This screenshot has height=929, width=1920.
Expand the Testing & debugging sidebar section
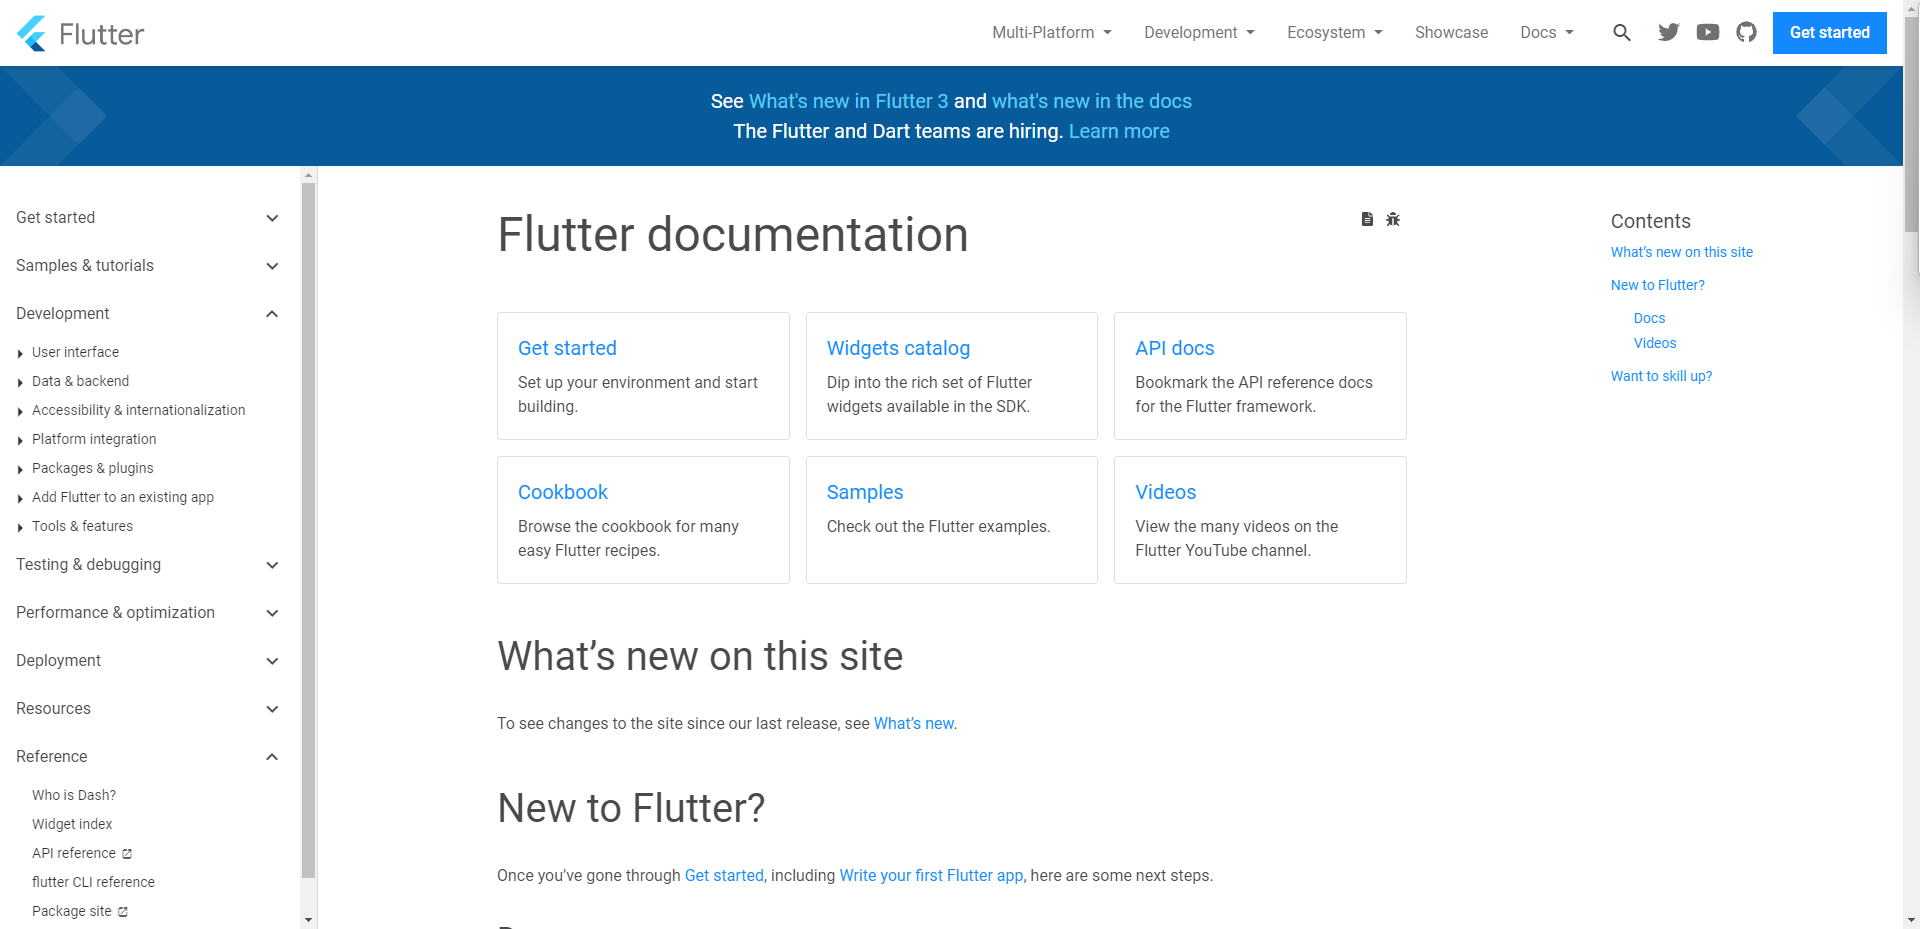(x=148, y=565)
